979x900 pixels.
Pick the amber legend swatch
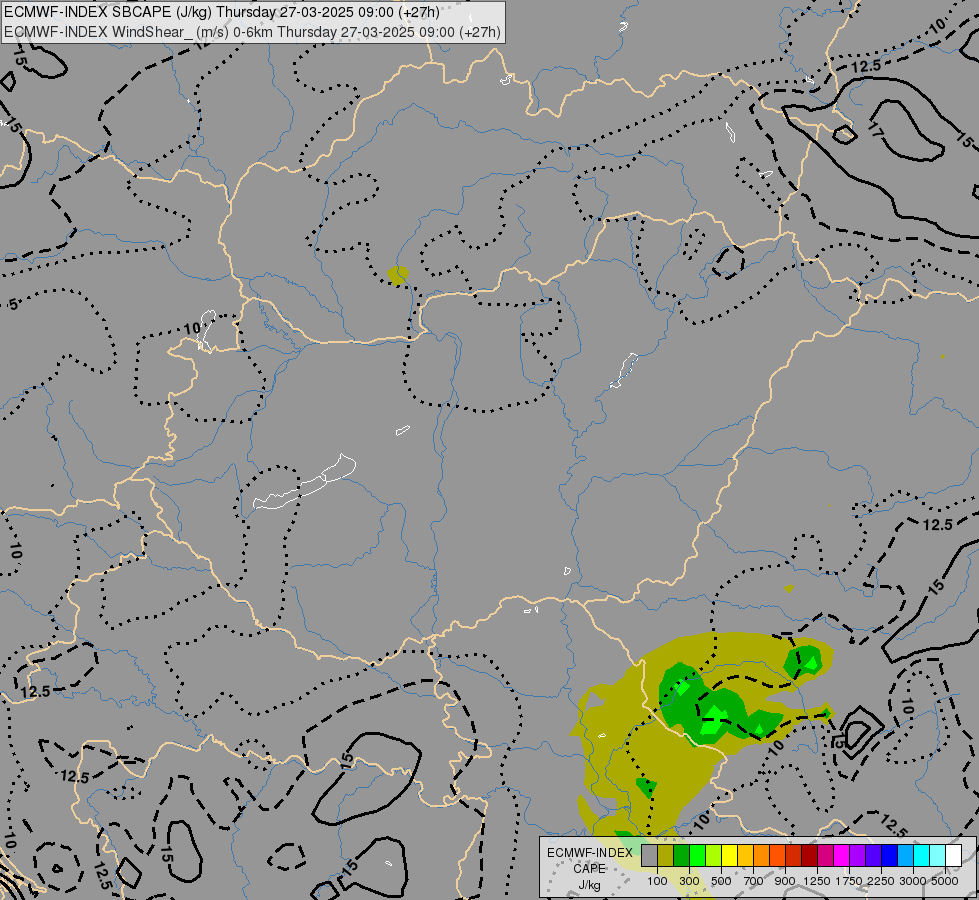coord(745,855)
